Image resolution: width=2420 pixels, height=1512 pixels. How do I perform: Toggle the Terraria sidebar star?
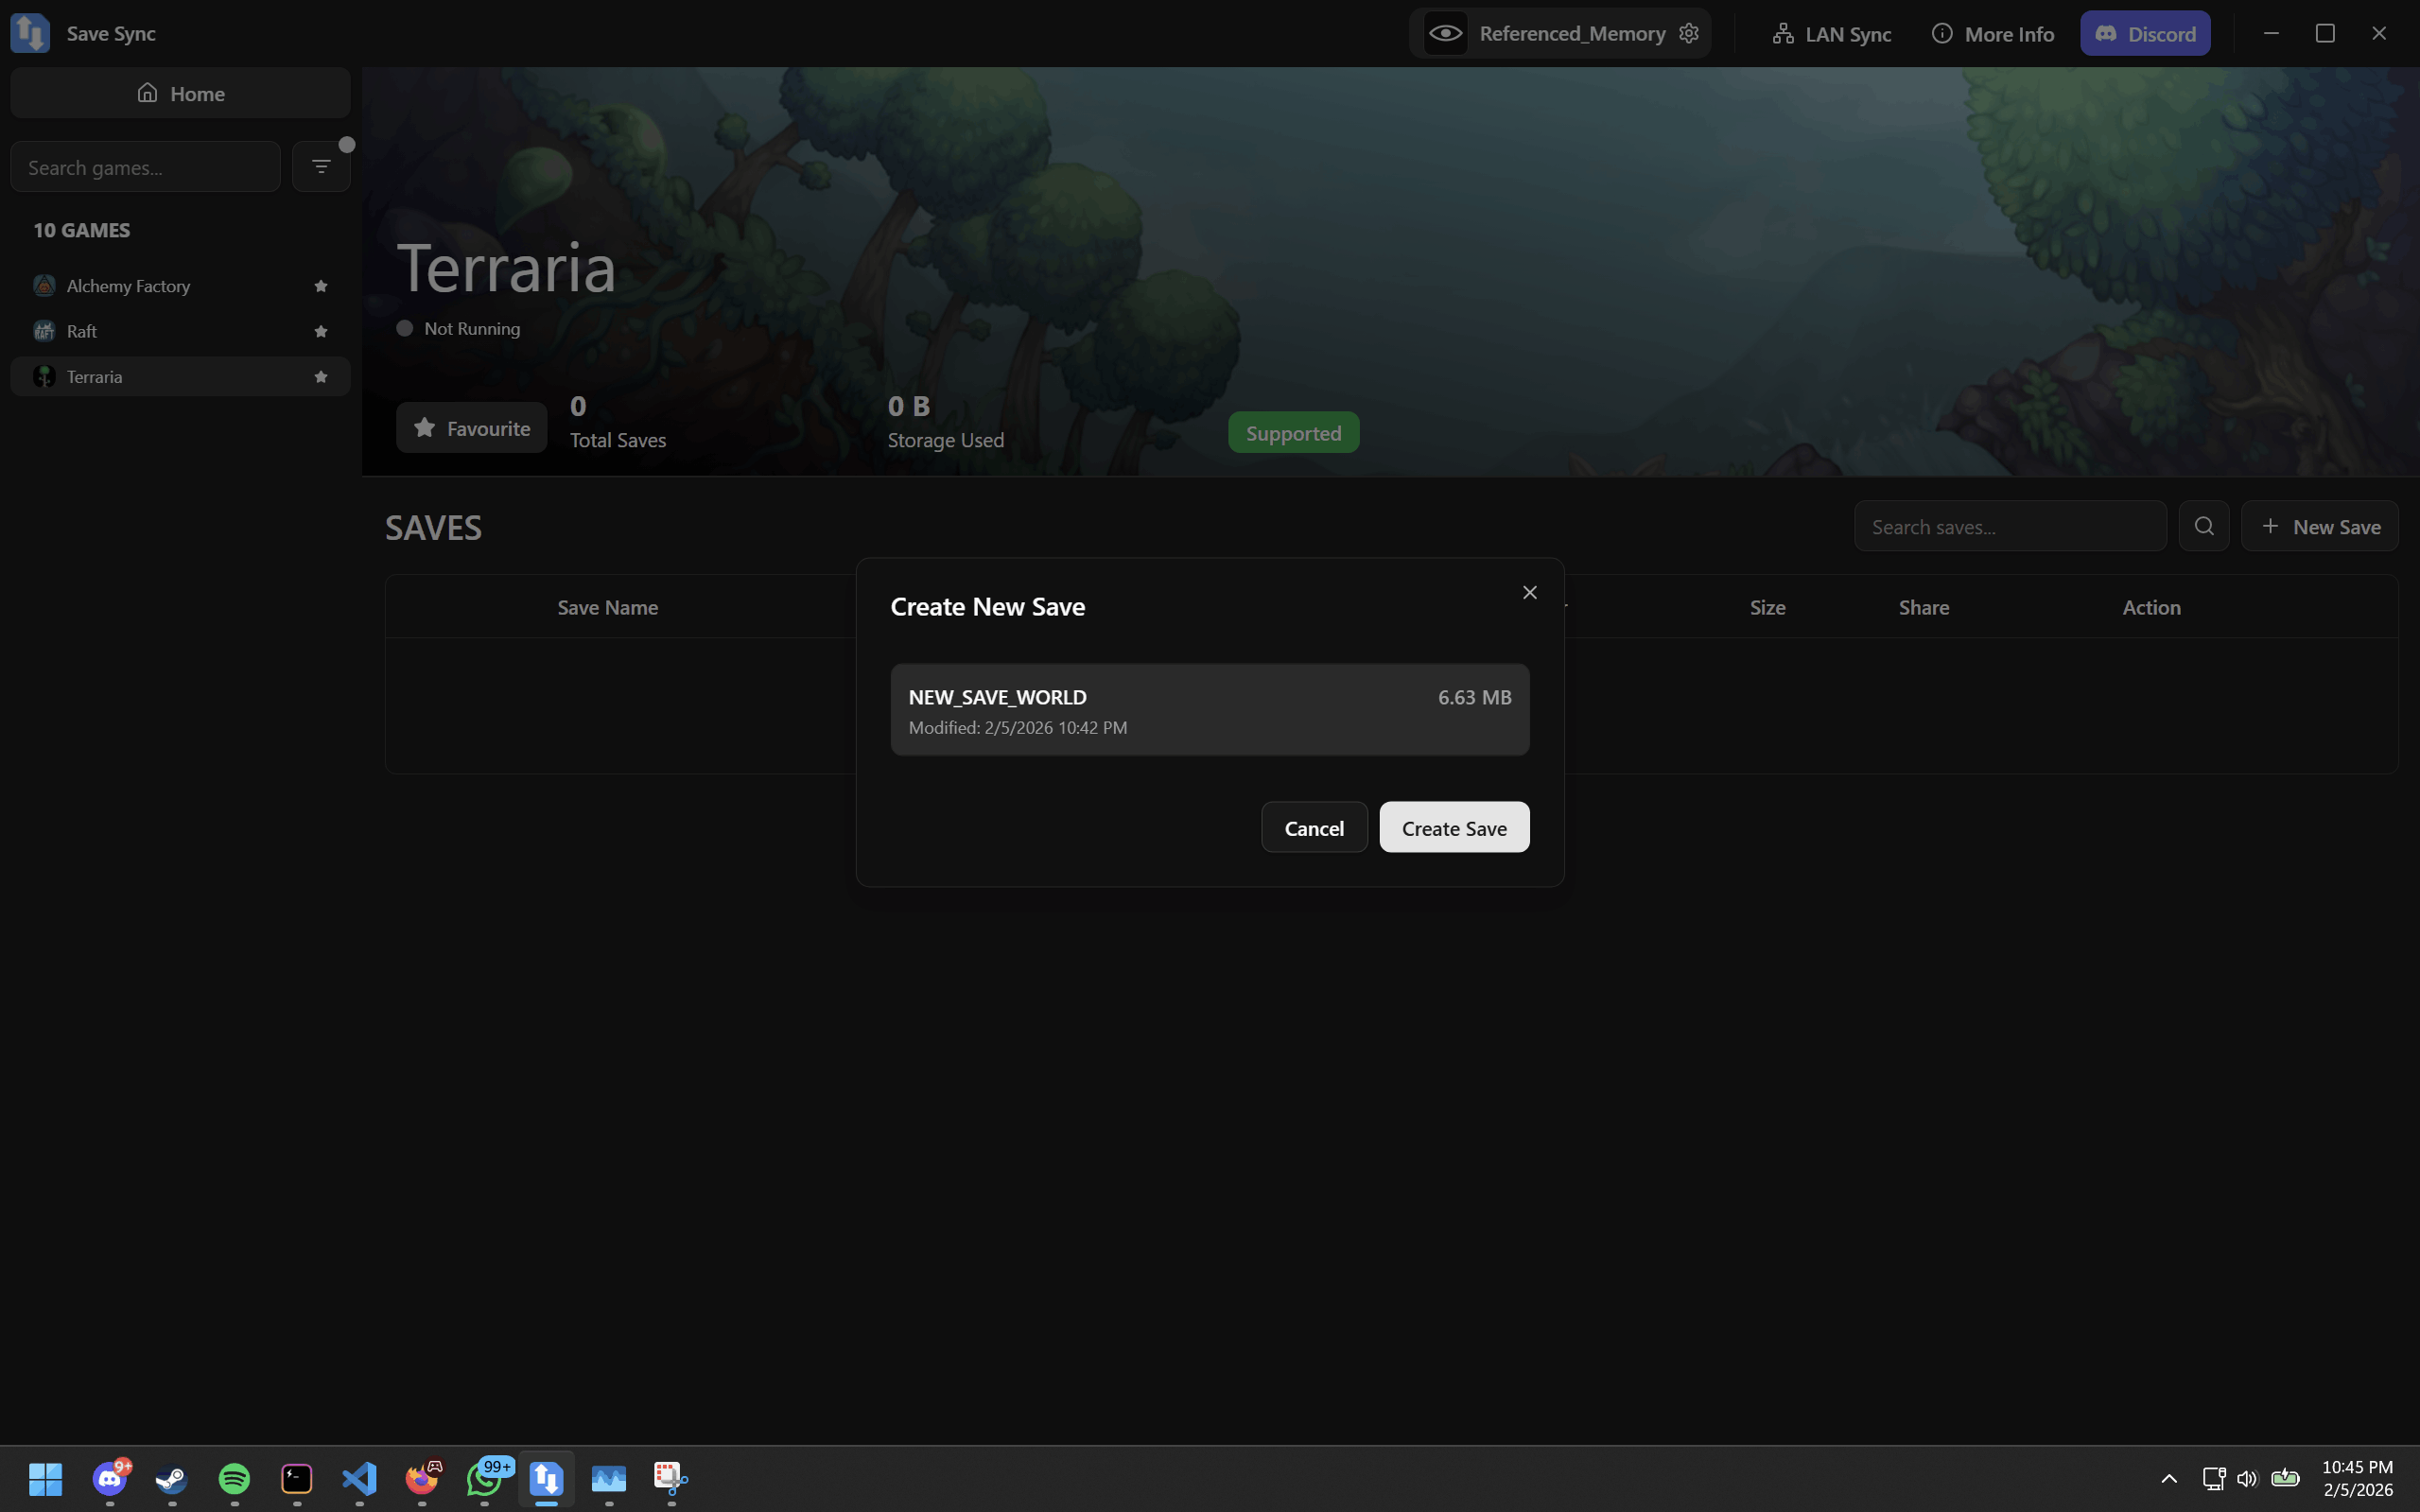(320, 377)
